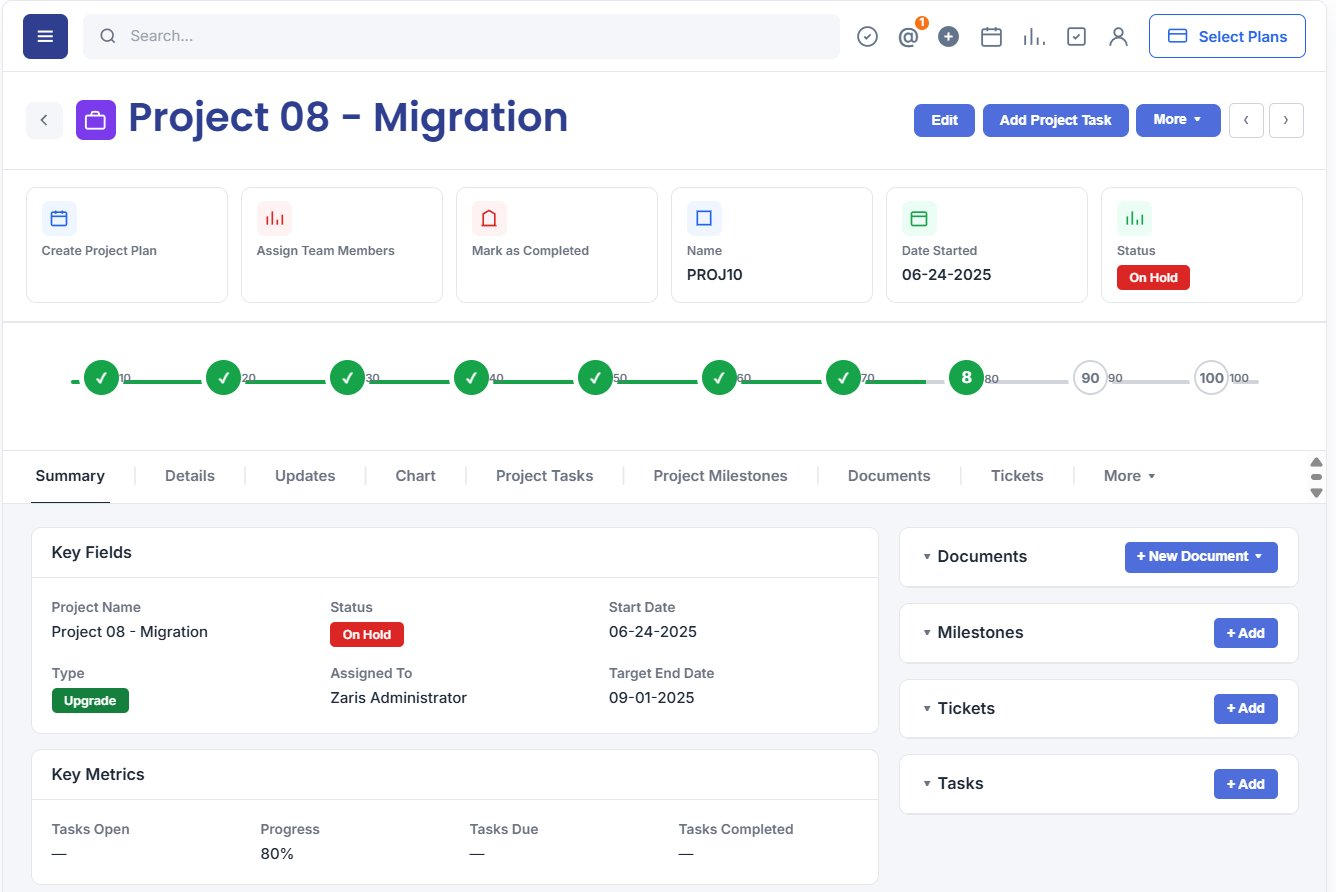Click the Progress value 80%
The width and height of the screenshot is (1336, 892).
[277, 854]
